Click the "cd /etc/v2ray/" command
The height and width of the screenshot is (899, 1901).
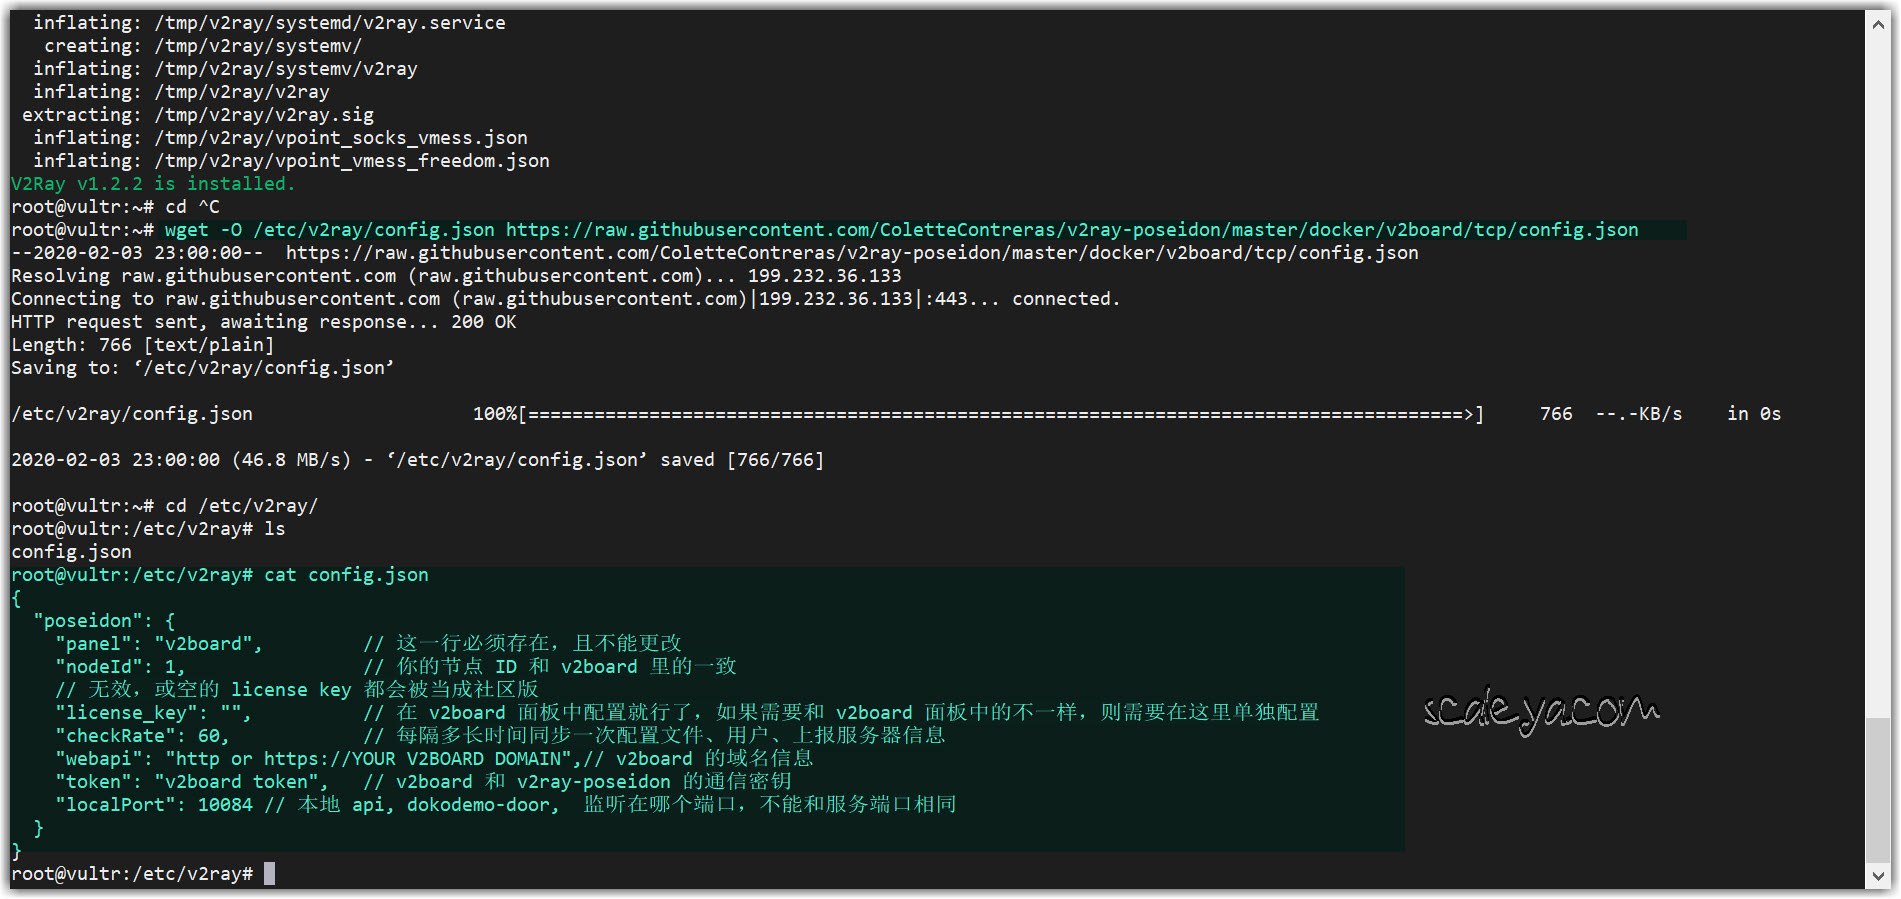241,506
